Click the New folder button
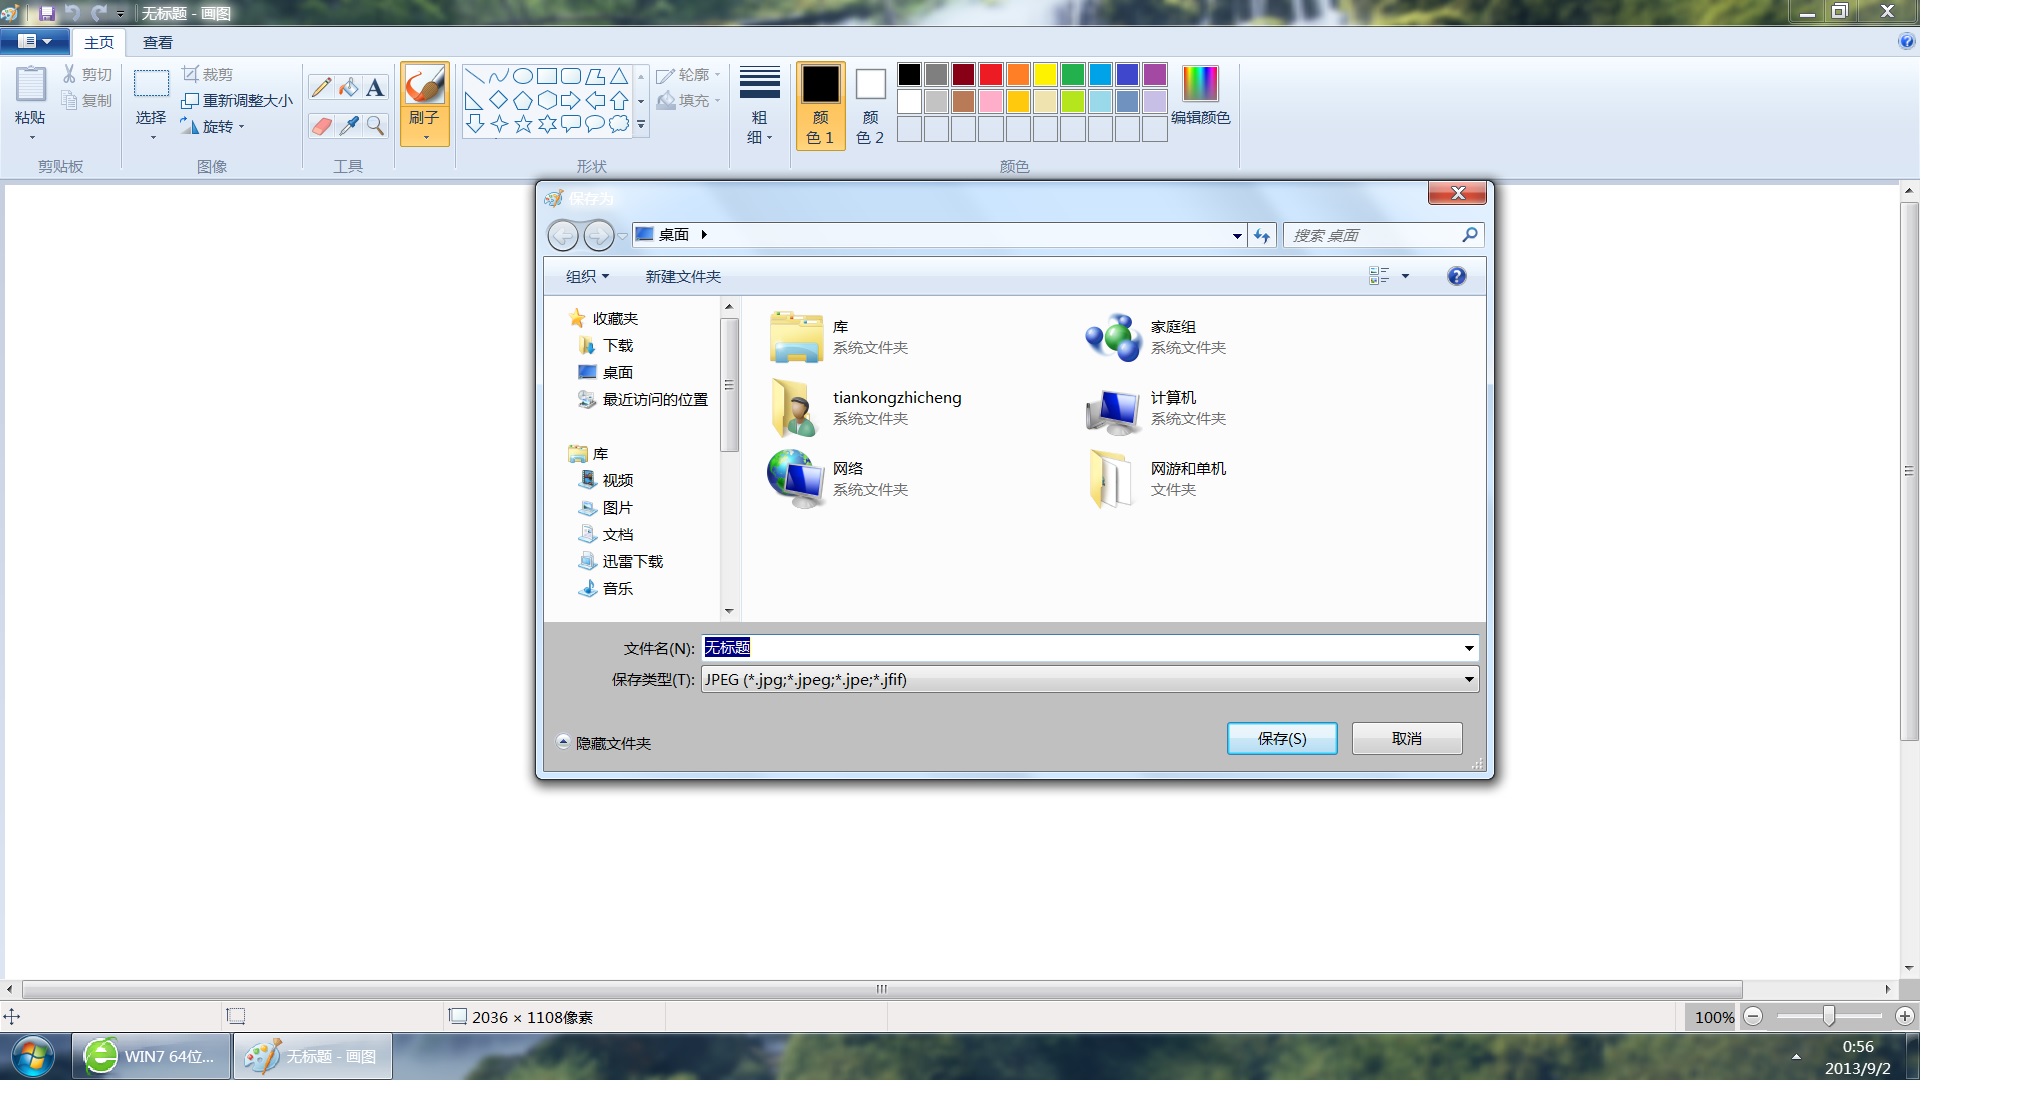This screenshot has height=1108, width=2036. point(683,277)
